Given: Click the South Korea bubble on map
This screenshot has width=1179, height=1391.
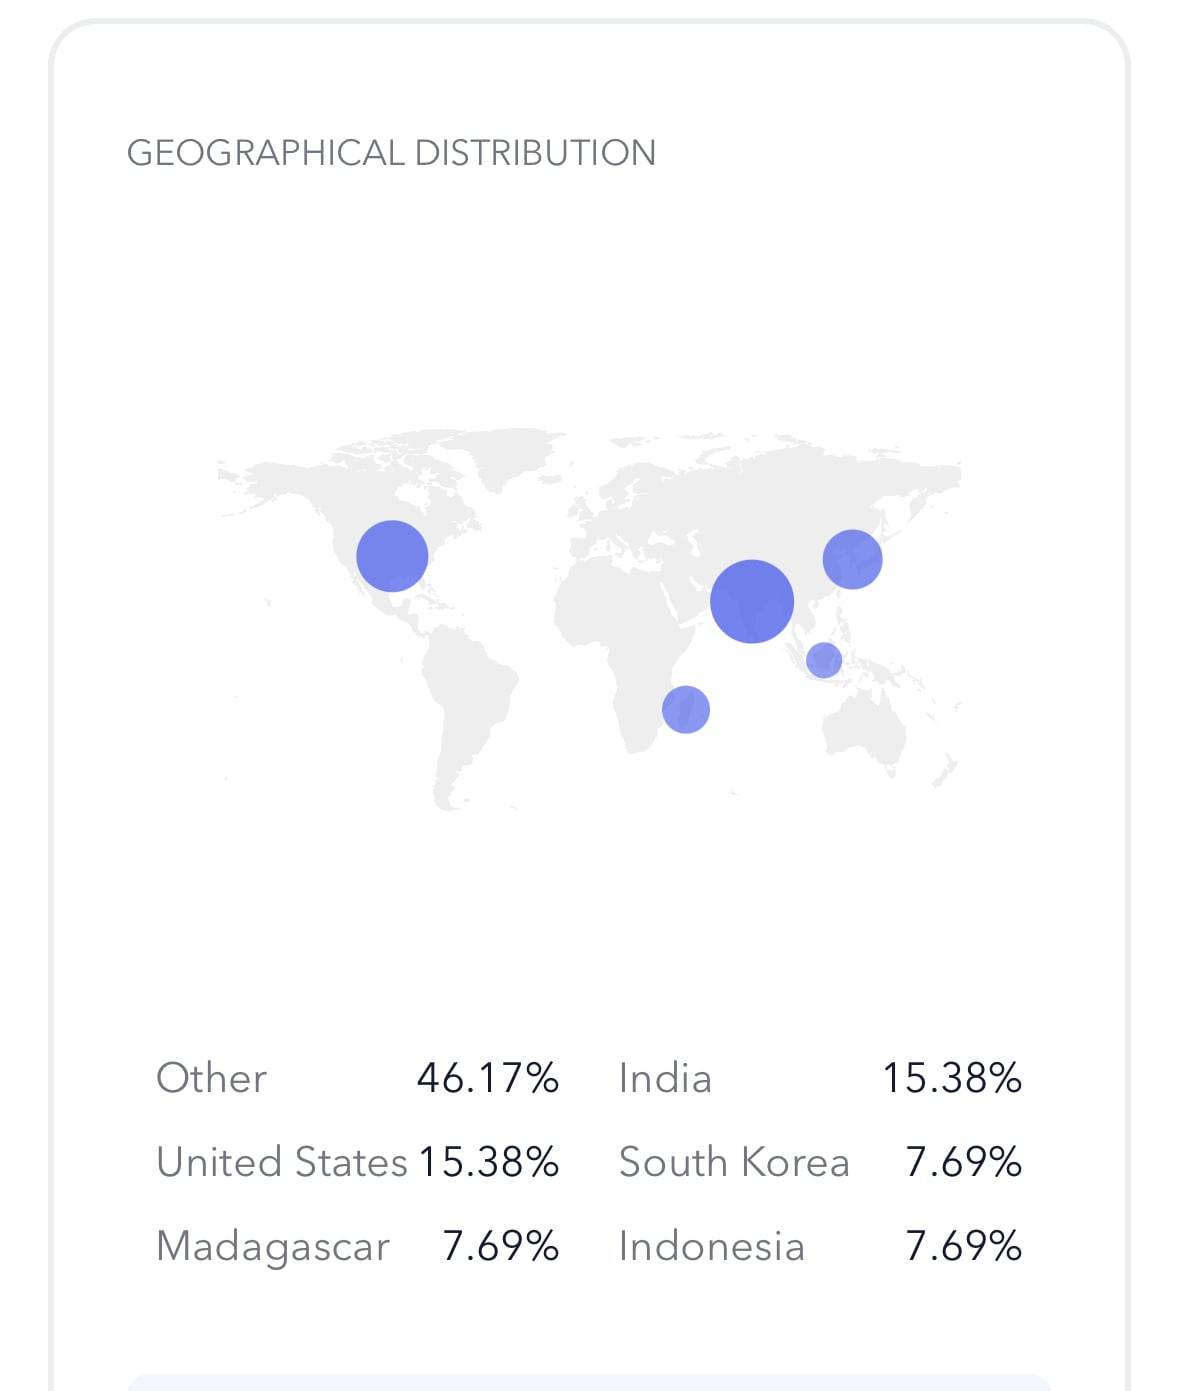Looking at the screenshot, I should coord(853,559).
